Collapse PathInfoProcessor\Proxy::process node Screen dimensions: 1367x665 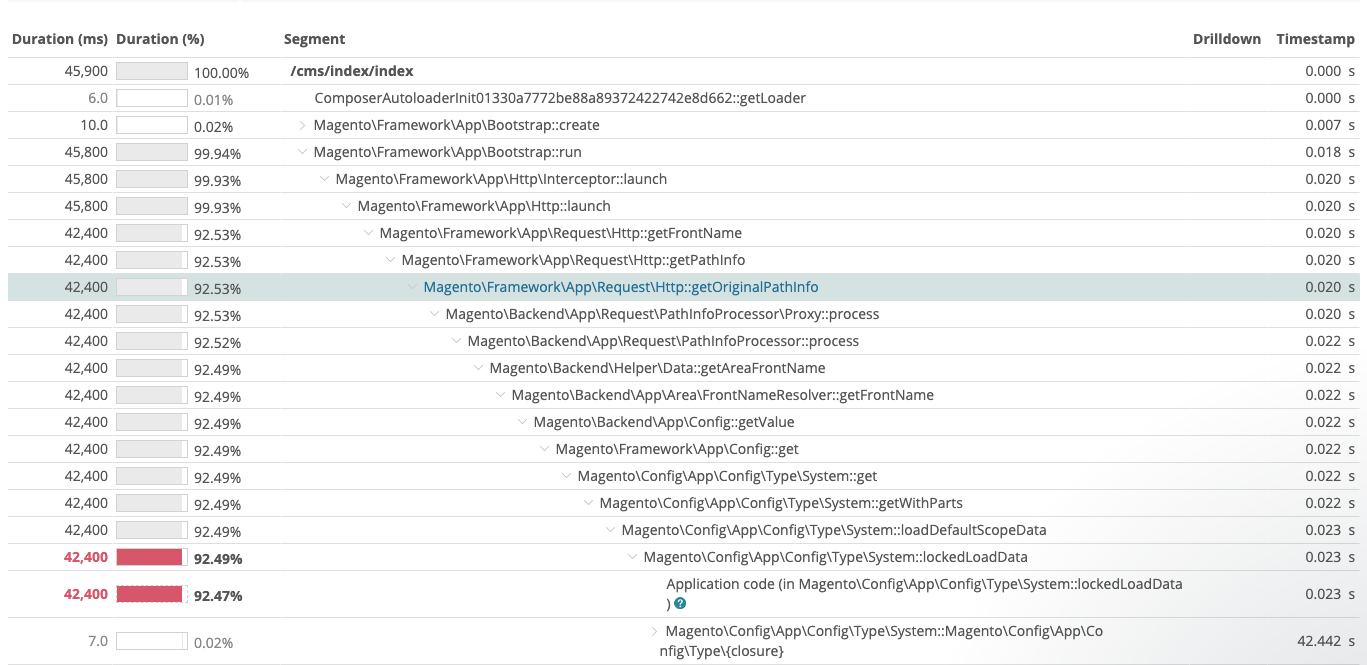(x=434, y=314)
